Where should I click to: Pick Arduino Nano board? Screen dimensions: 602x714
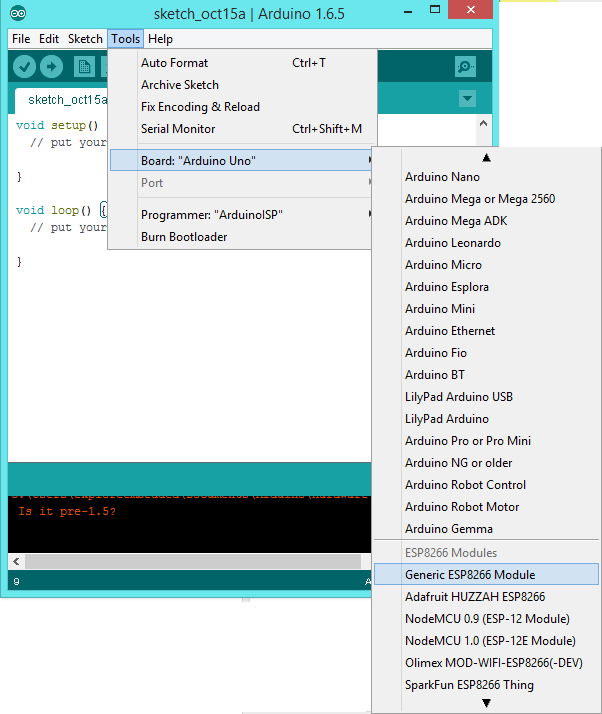pos(486,177)
